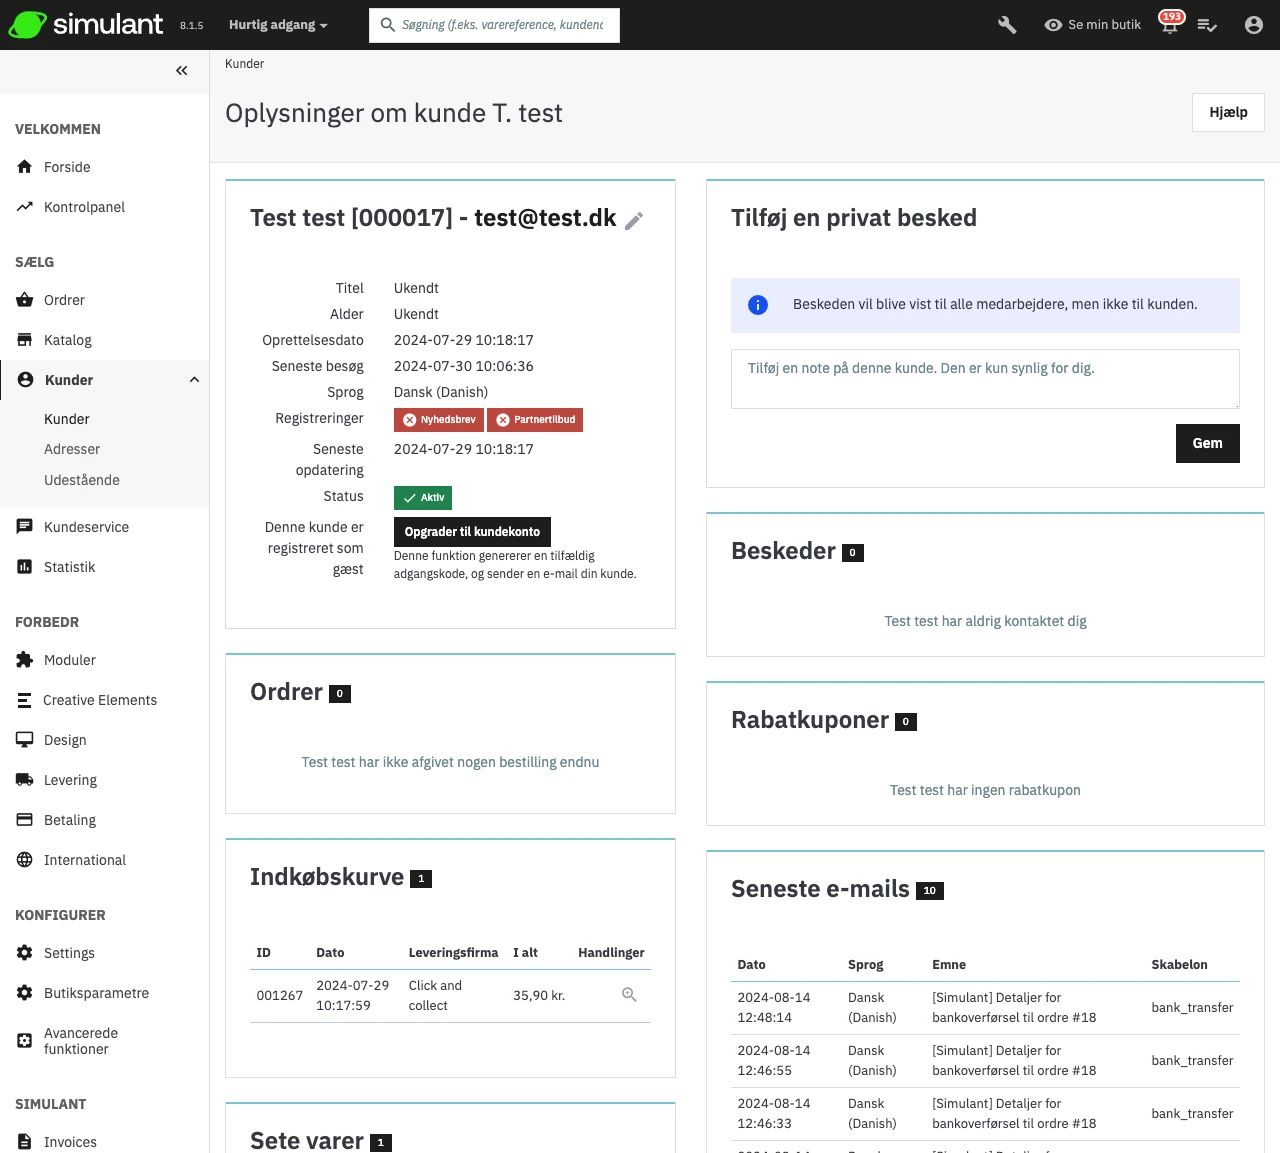Open Adresser in the sidebar submenu
This screenshot has height=1153, width=1280.
coord(72,450)
